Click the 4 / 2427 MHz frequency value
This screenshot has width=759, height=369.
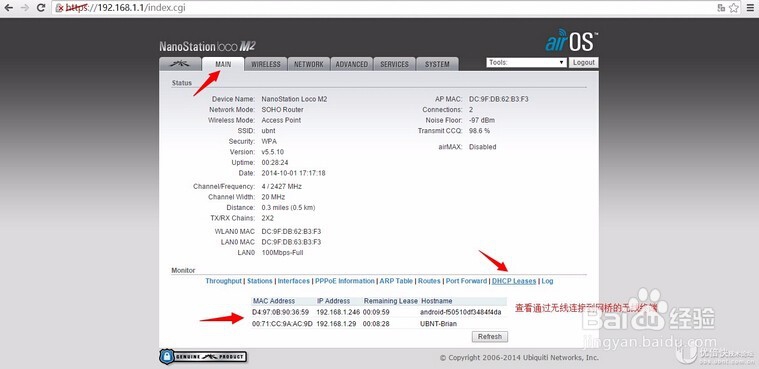[x=282, y=186]
